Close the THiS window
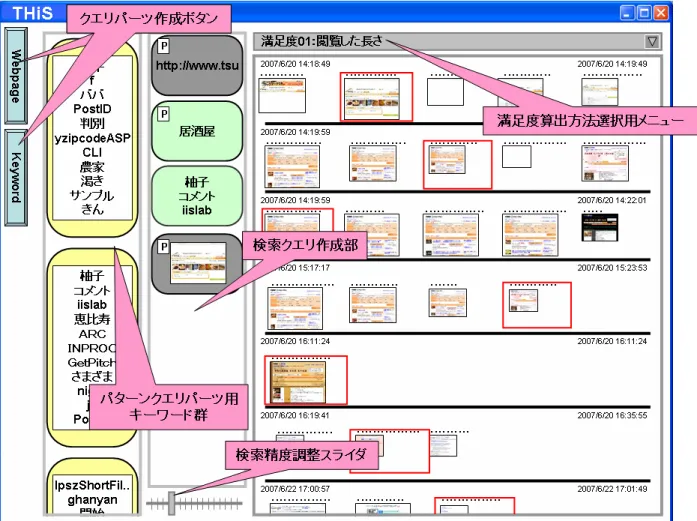 (661, 12)
